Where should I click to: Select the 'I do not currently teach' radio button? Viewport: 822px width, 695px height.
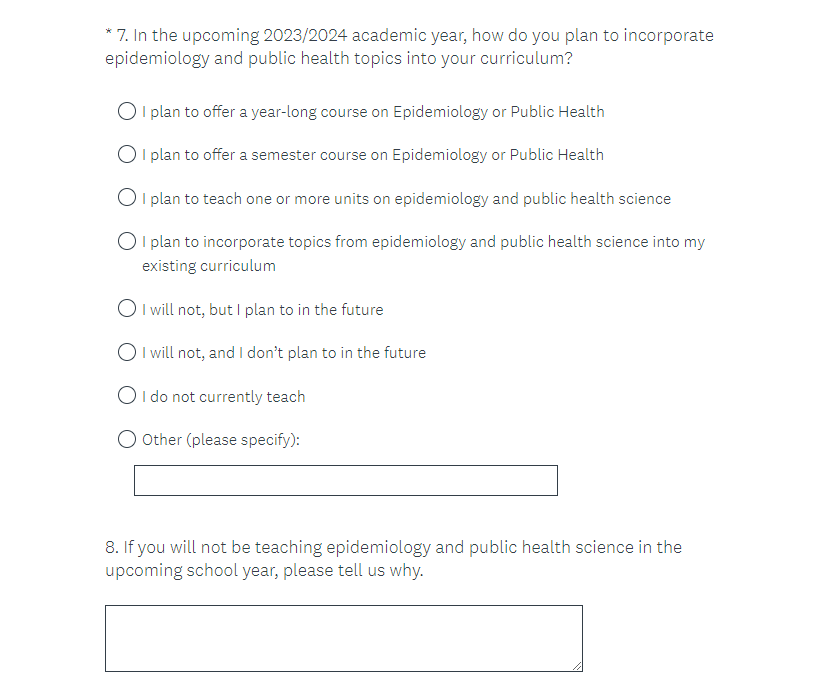[x=127, y=396]
